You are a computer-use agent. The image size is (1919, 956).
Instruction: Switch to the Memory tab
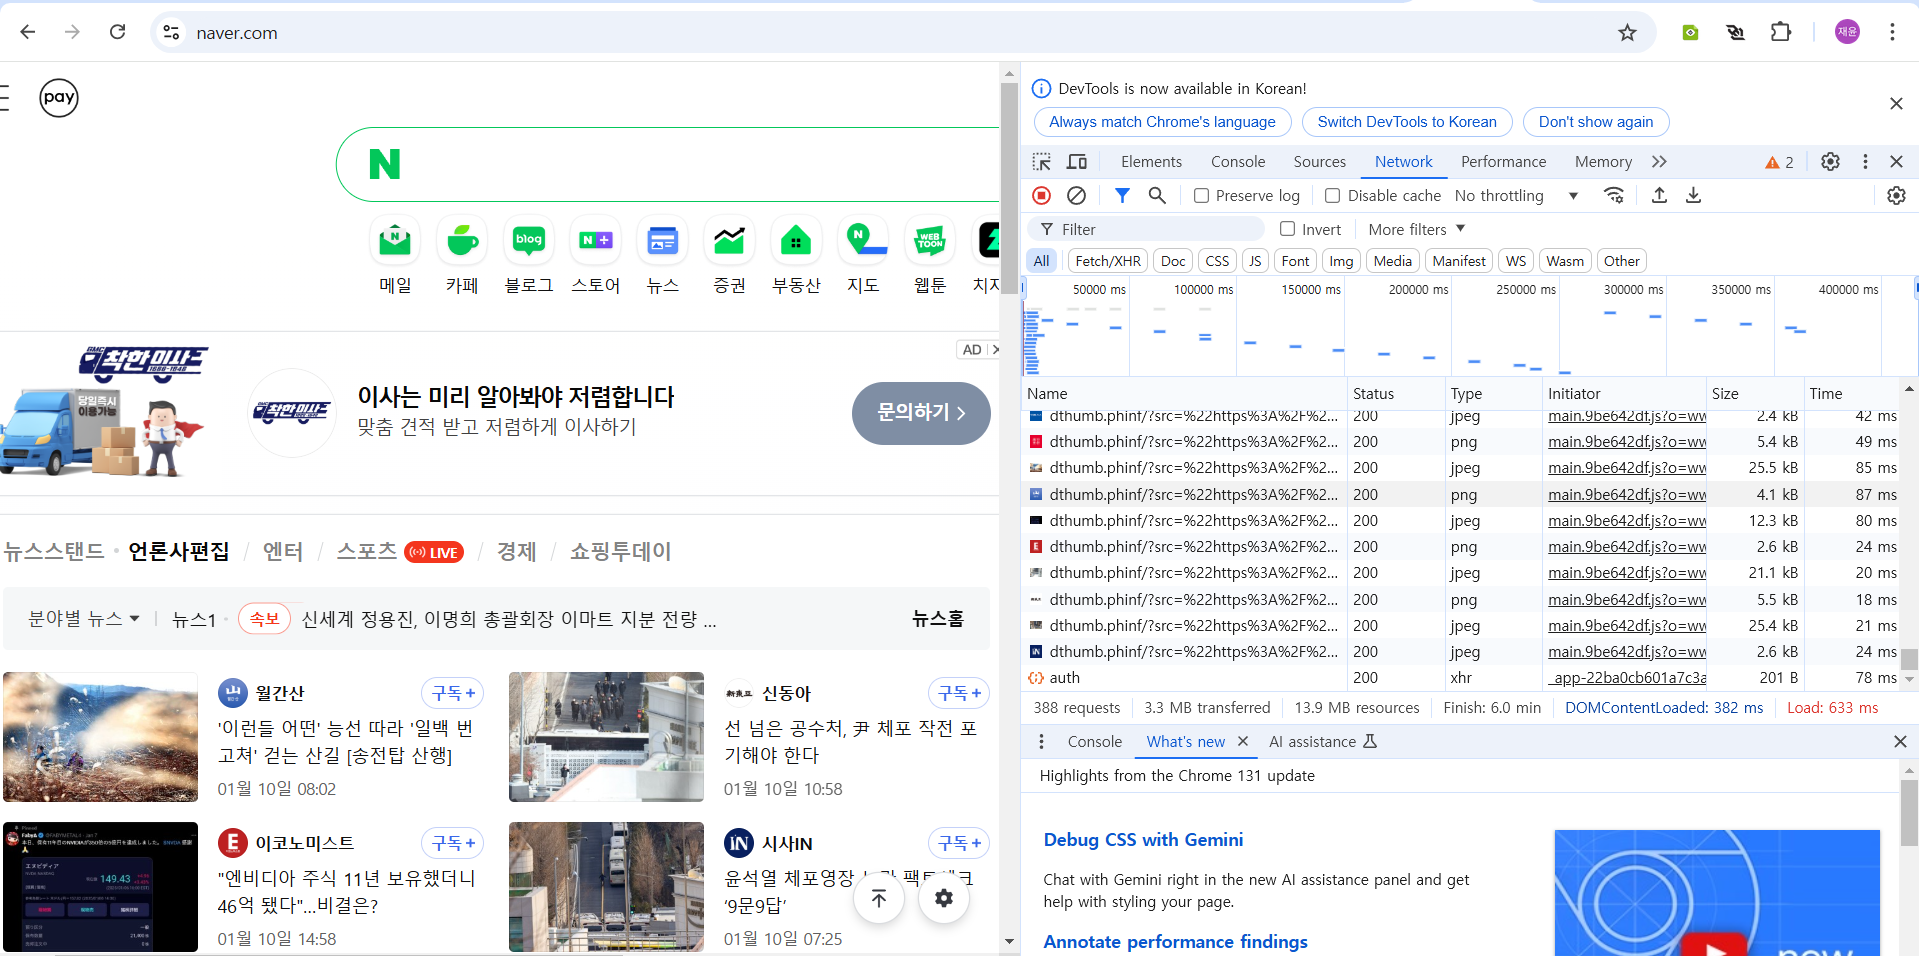tap(1603, 162)
